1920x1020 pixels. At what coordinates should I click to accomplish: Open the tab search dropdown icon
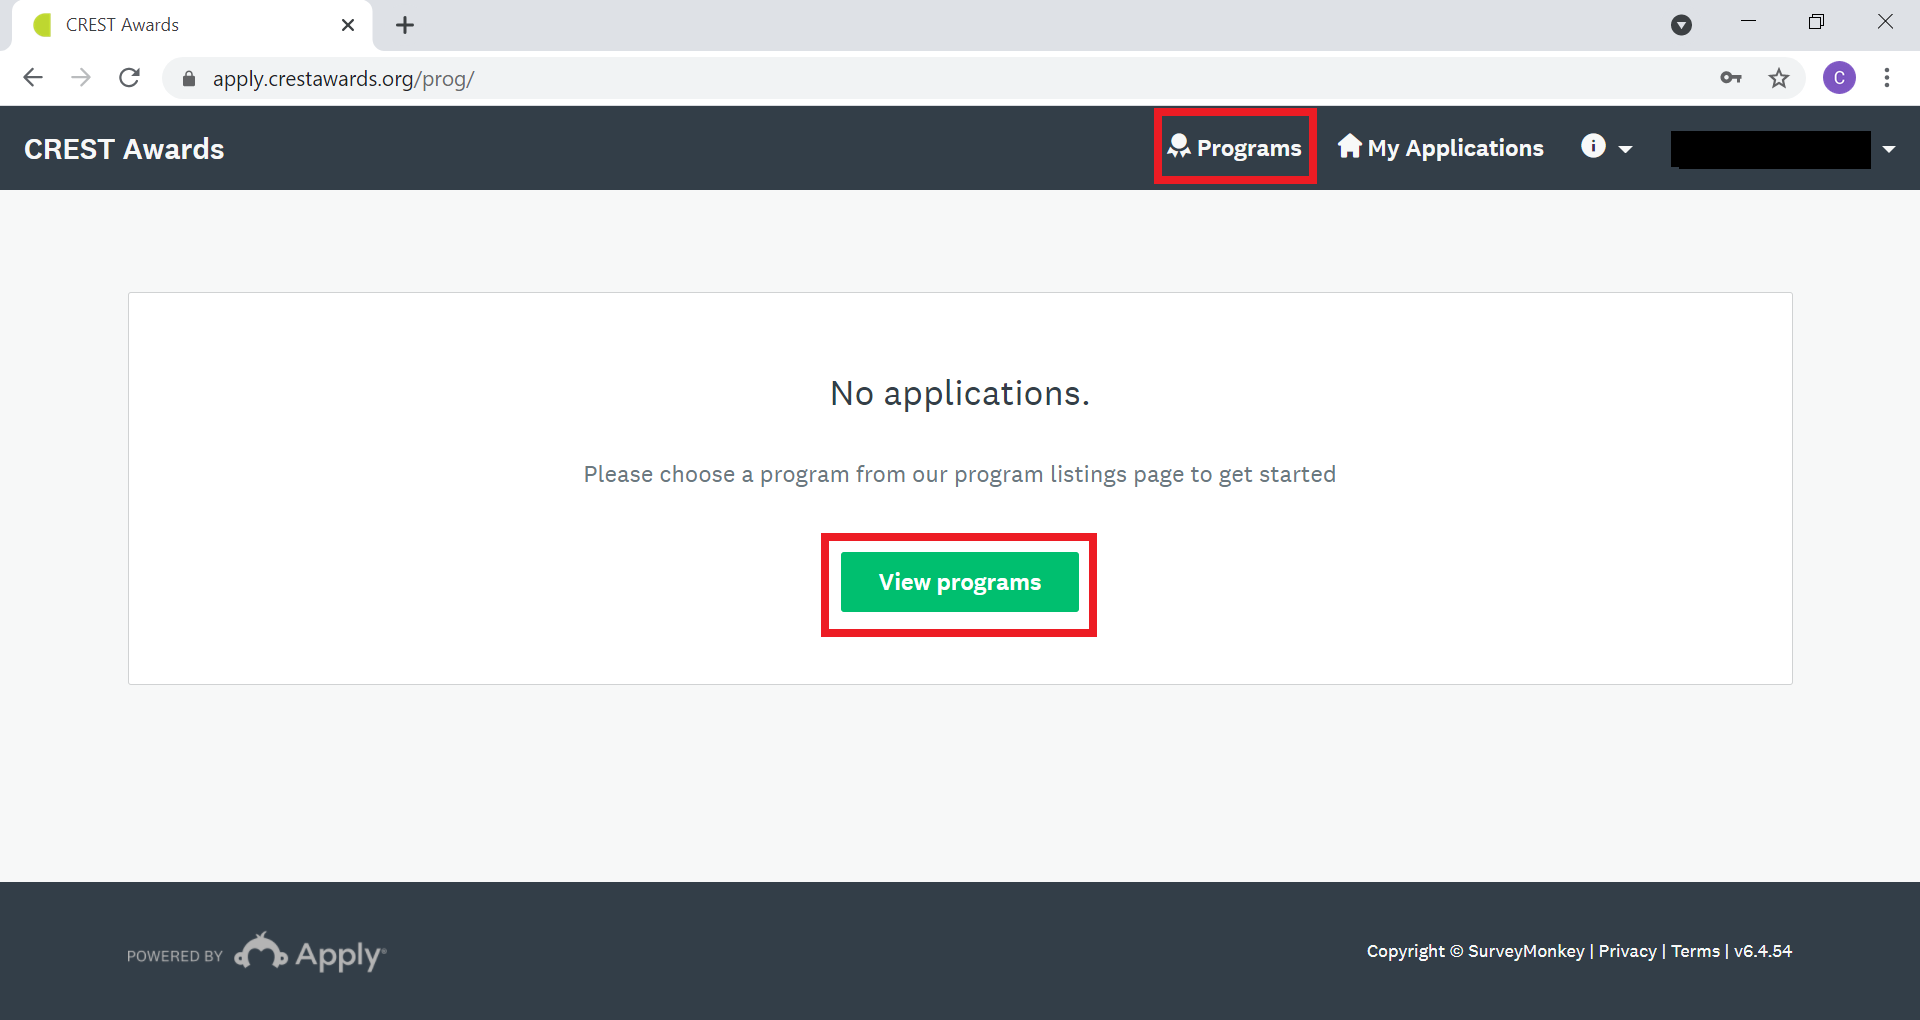pyautogui.click(x=1682, y=25)
